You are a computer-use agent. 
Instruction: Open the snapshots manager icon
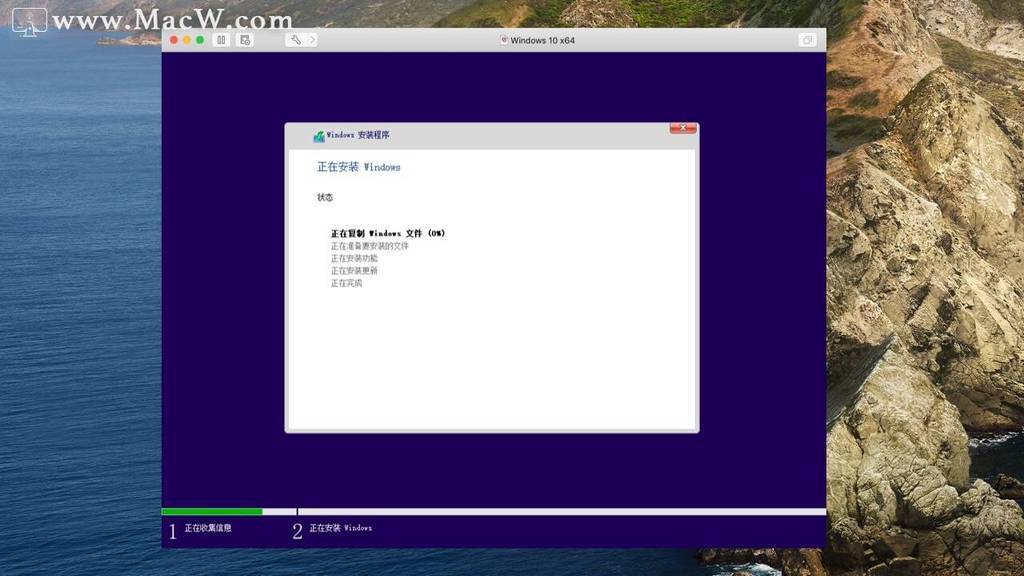point(245,40)
